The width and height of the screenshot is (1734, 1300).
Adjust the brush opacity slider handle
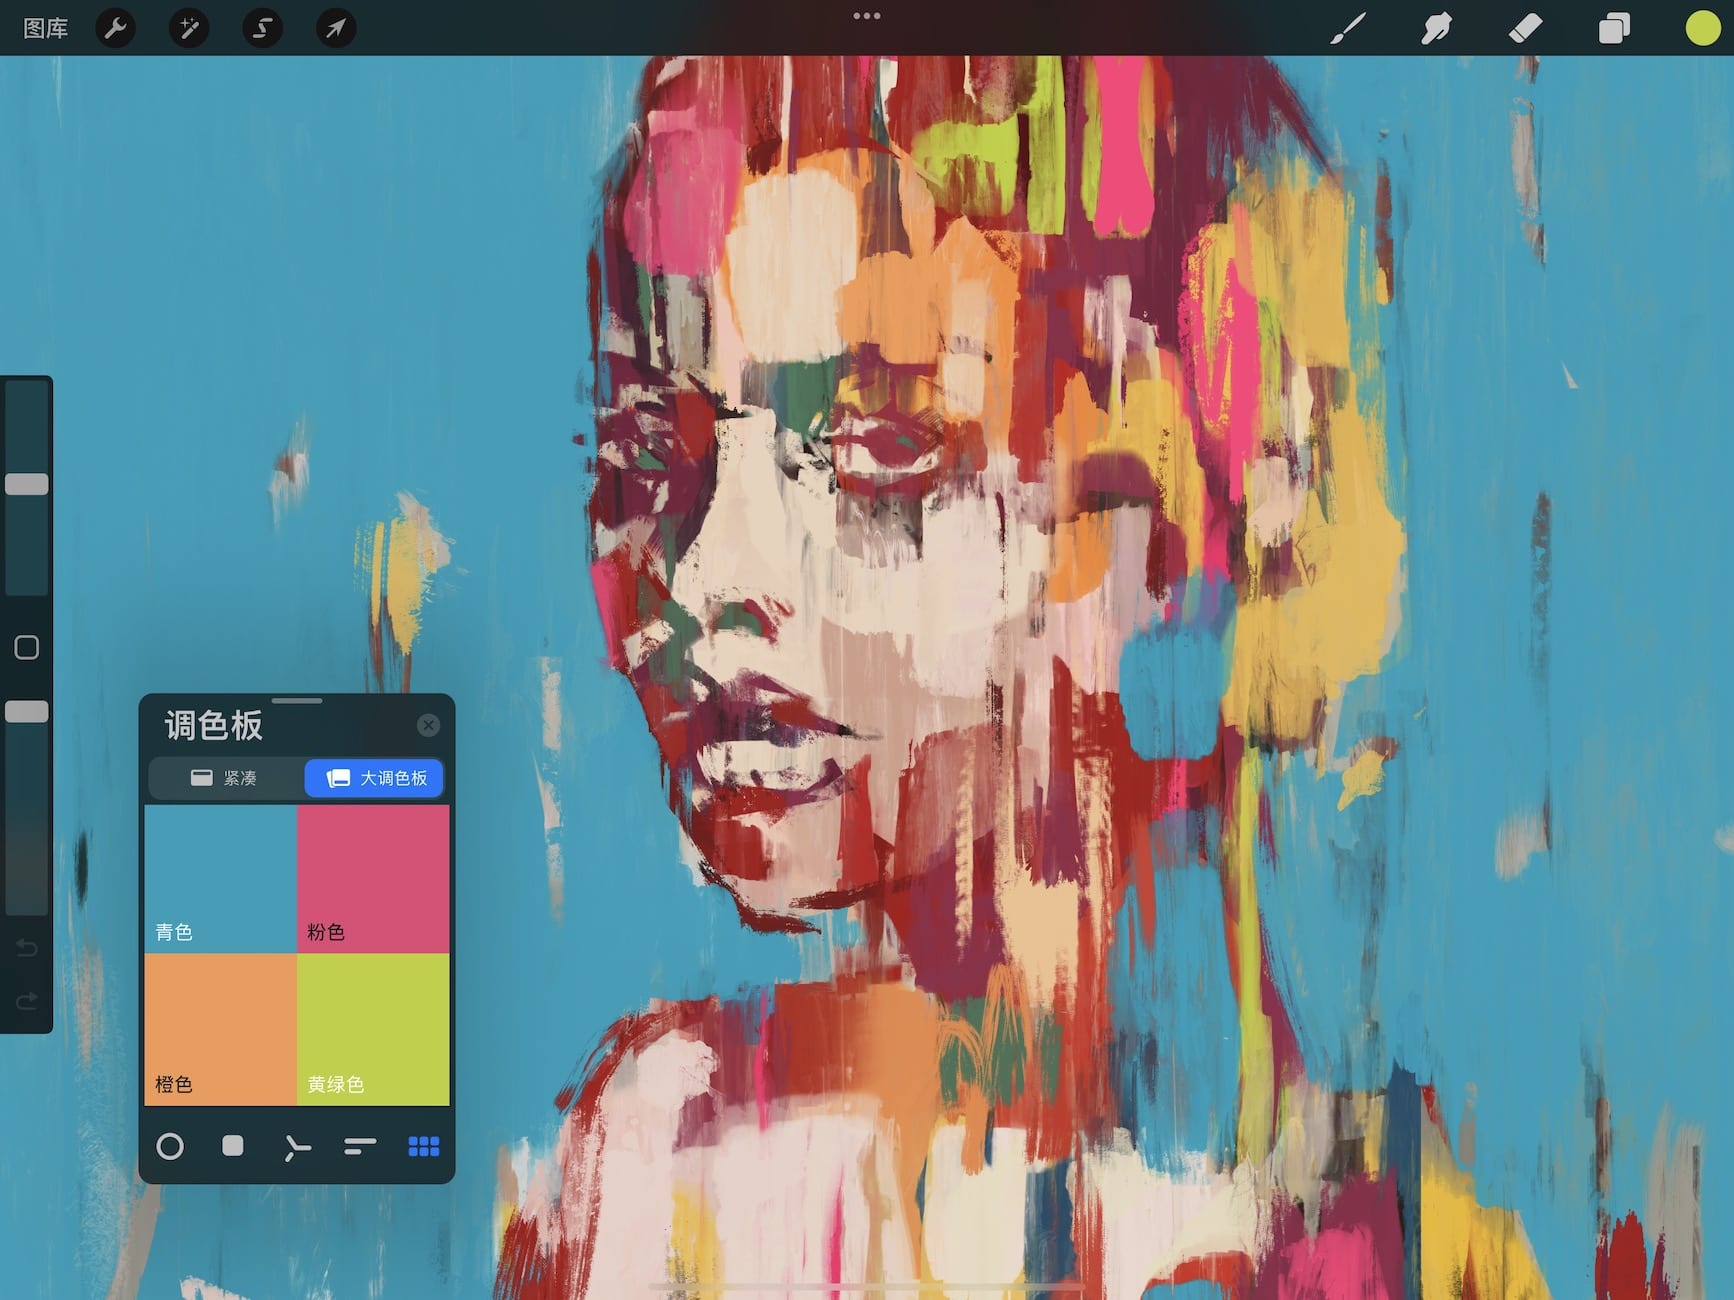coord(27,712)
